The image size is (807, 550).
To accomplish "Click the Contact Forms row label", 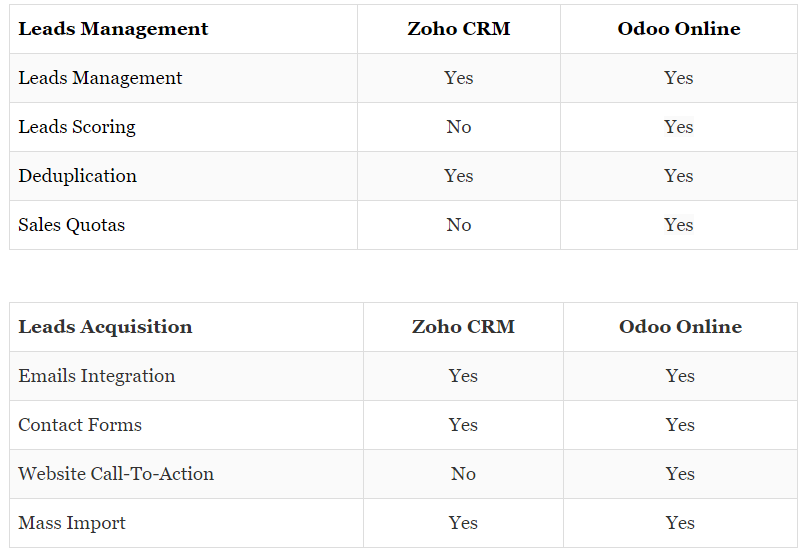I will pos(80,425).
